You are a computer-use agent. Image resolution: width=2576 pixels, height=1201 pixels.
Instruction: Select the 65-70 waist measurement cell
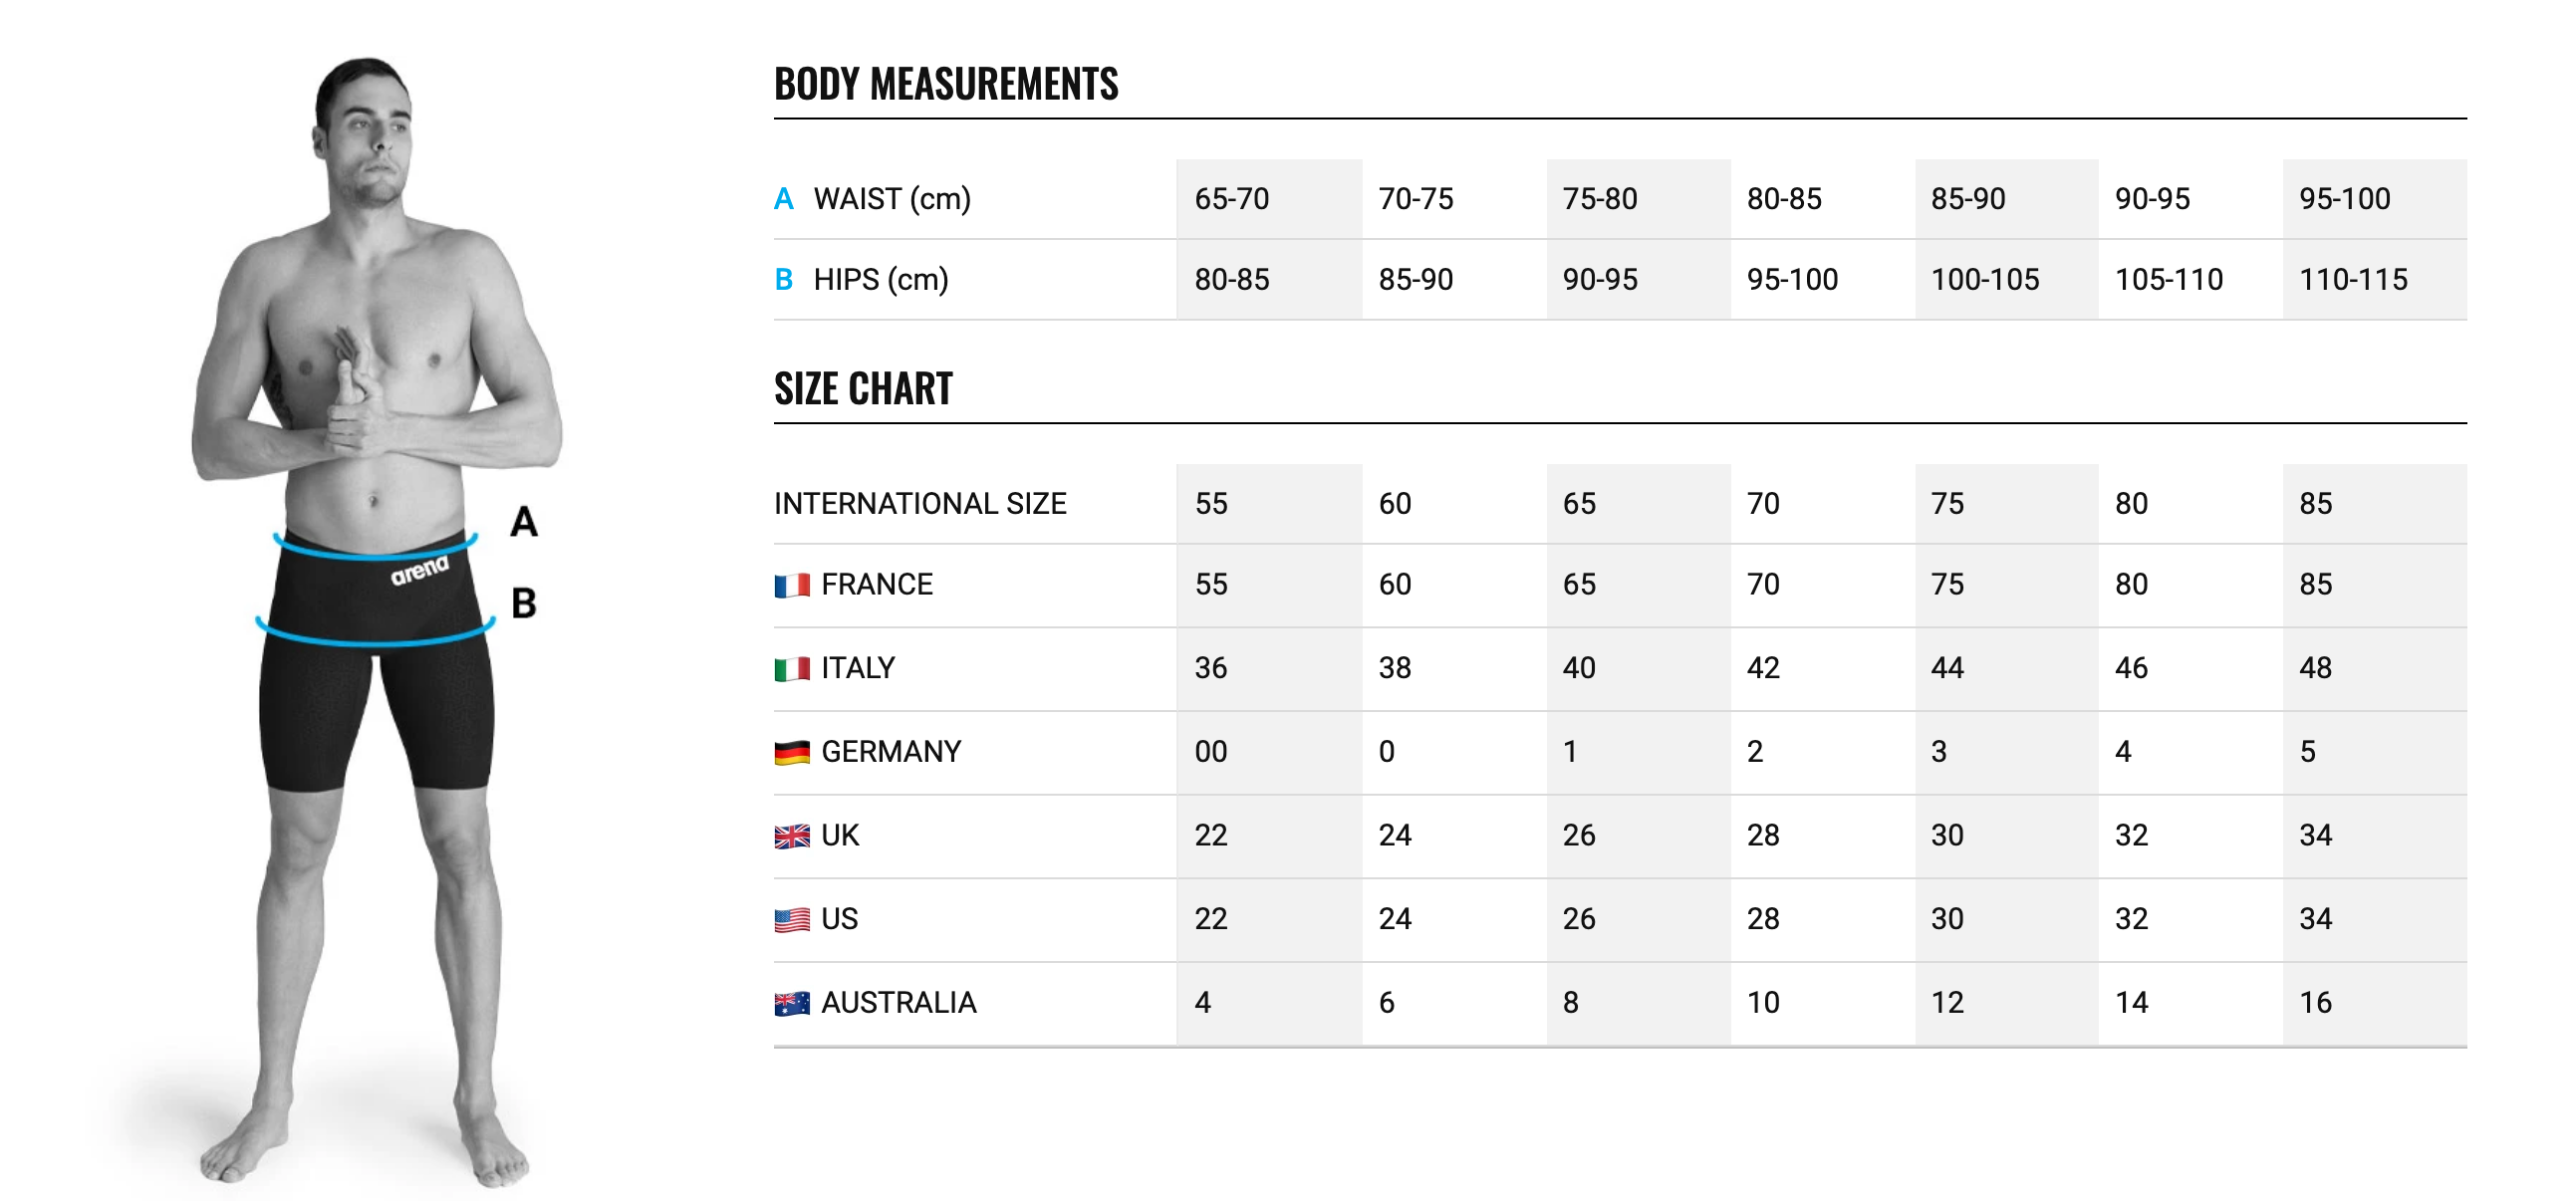point(1232,199)
